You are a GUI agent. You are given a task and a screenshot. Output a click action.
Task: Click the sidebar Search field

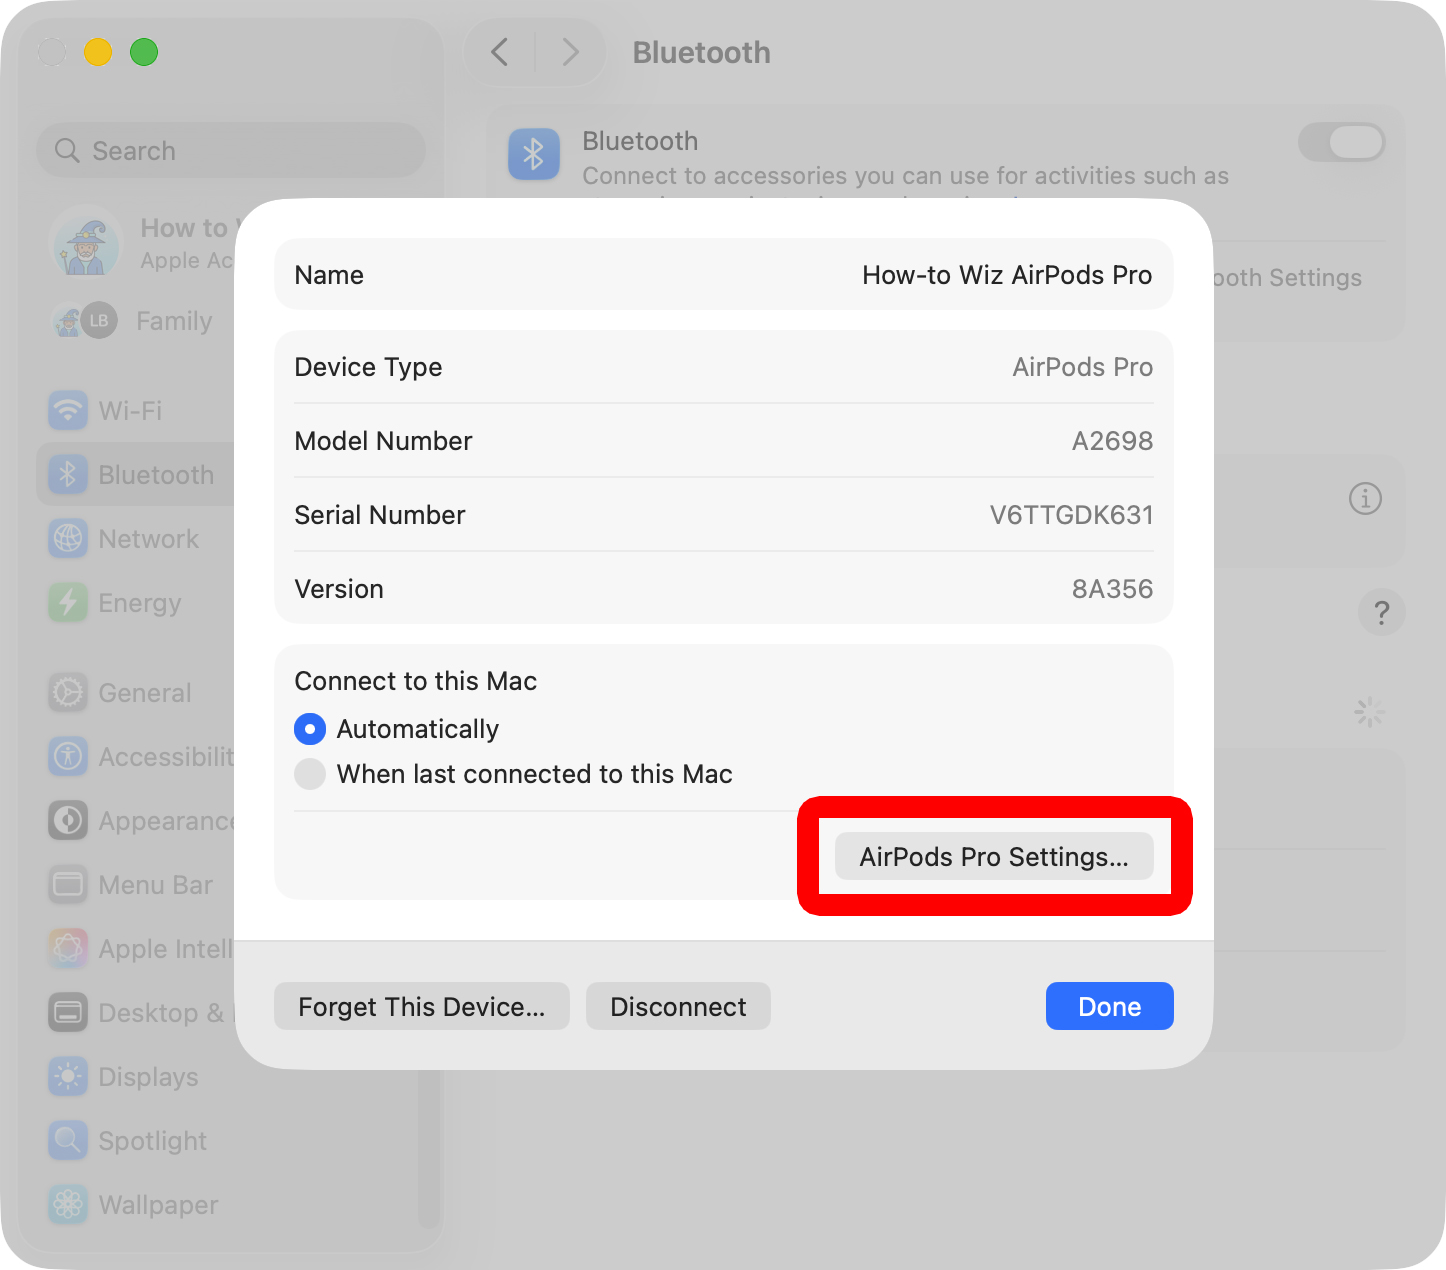point(231,151)
